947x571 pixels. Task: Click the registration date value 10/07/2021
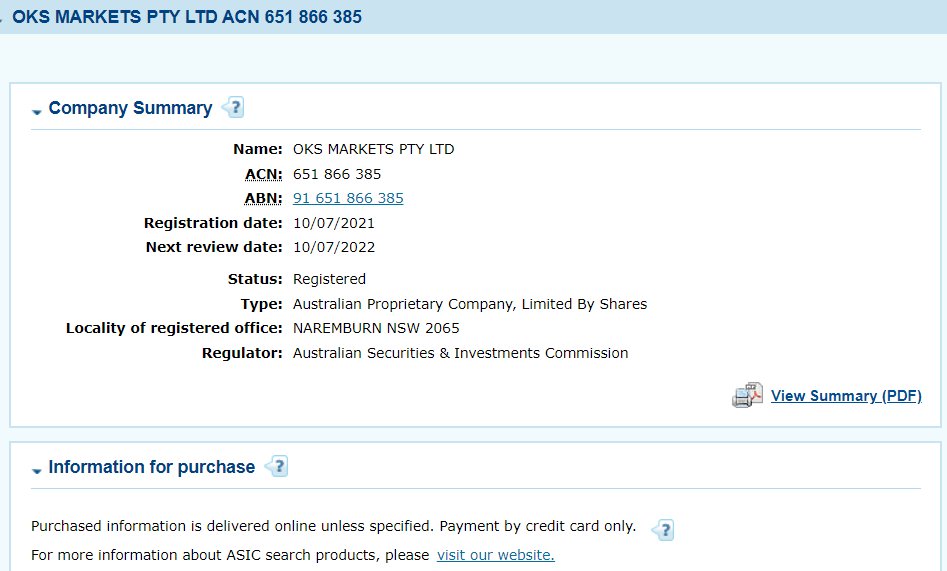(x=334, y=222)
